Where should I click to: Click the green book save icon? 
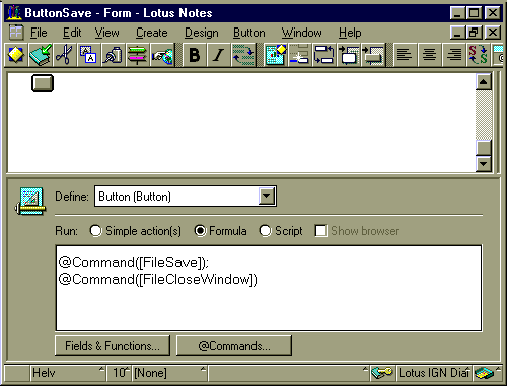pyautogui.click(x=40, y=55)
